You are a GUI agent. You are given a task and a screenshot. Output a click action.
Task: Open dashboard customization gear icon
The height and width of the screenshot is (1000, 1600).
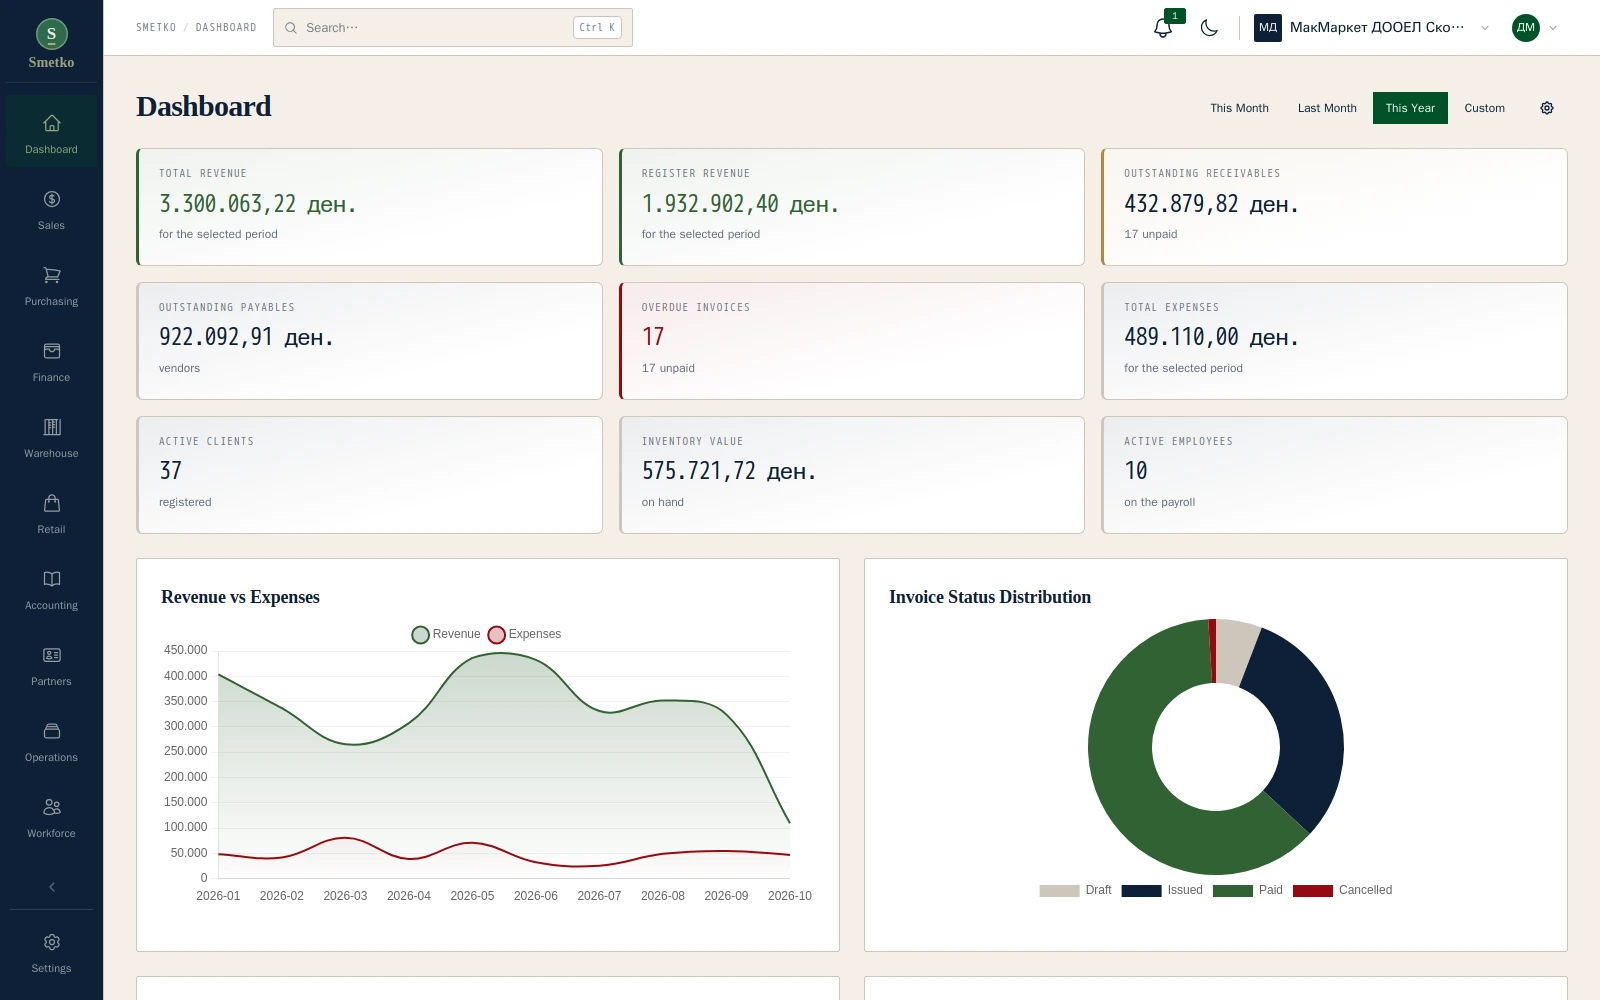[x=1547, y=108]
